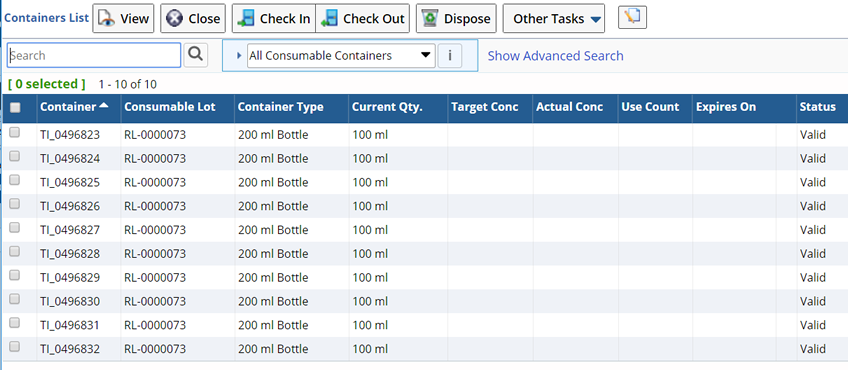The height and width of the screenshot is (370, 848).
Task: Open the Other Tasks dropdown menu
Action: coord(554,18)
